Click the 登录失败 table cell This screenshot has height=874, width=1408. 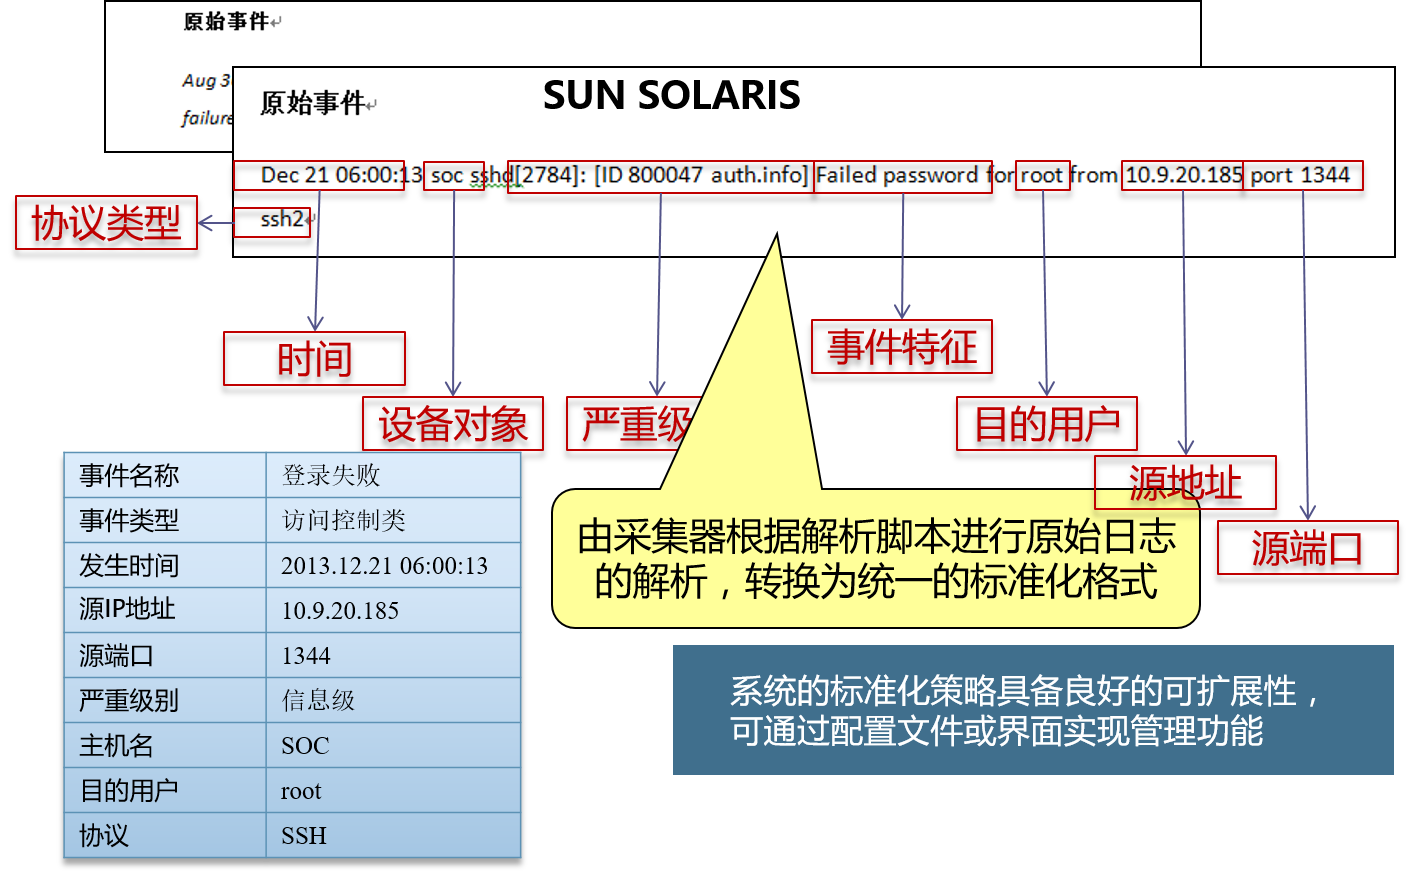(392, 475)
